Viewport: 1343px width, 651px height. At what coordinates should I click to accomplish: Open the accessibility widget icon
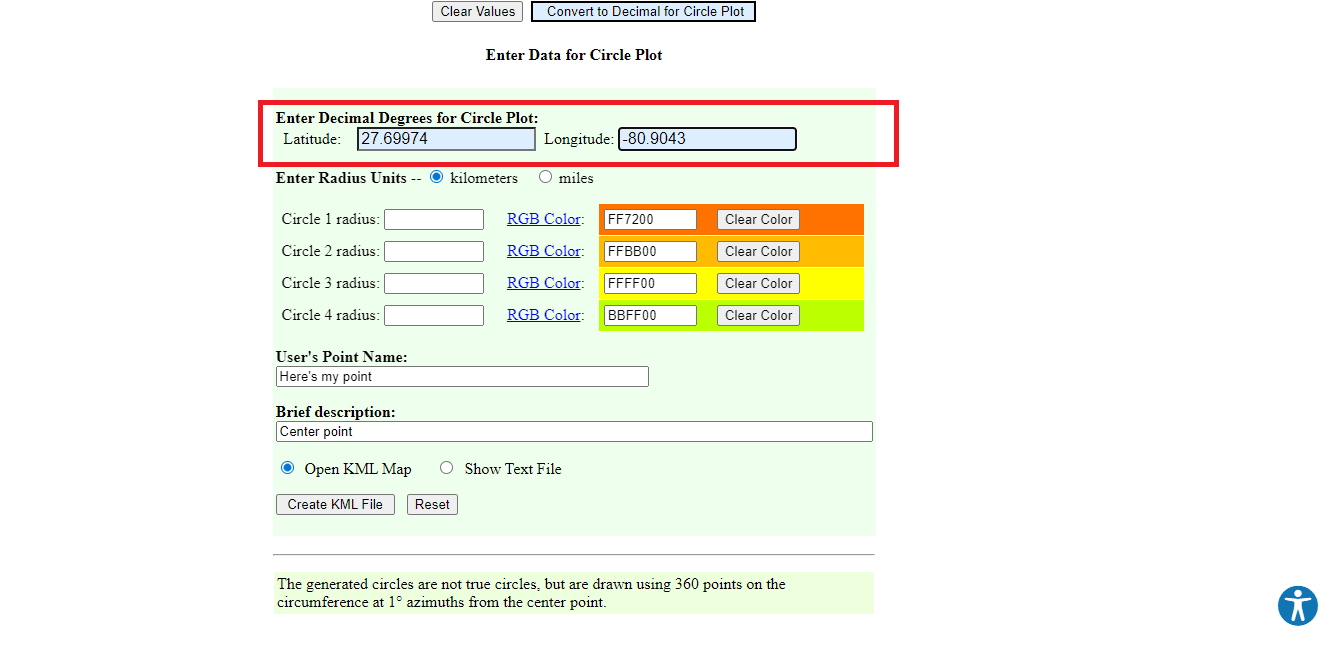(1297, 606)
